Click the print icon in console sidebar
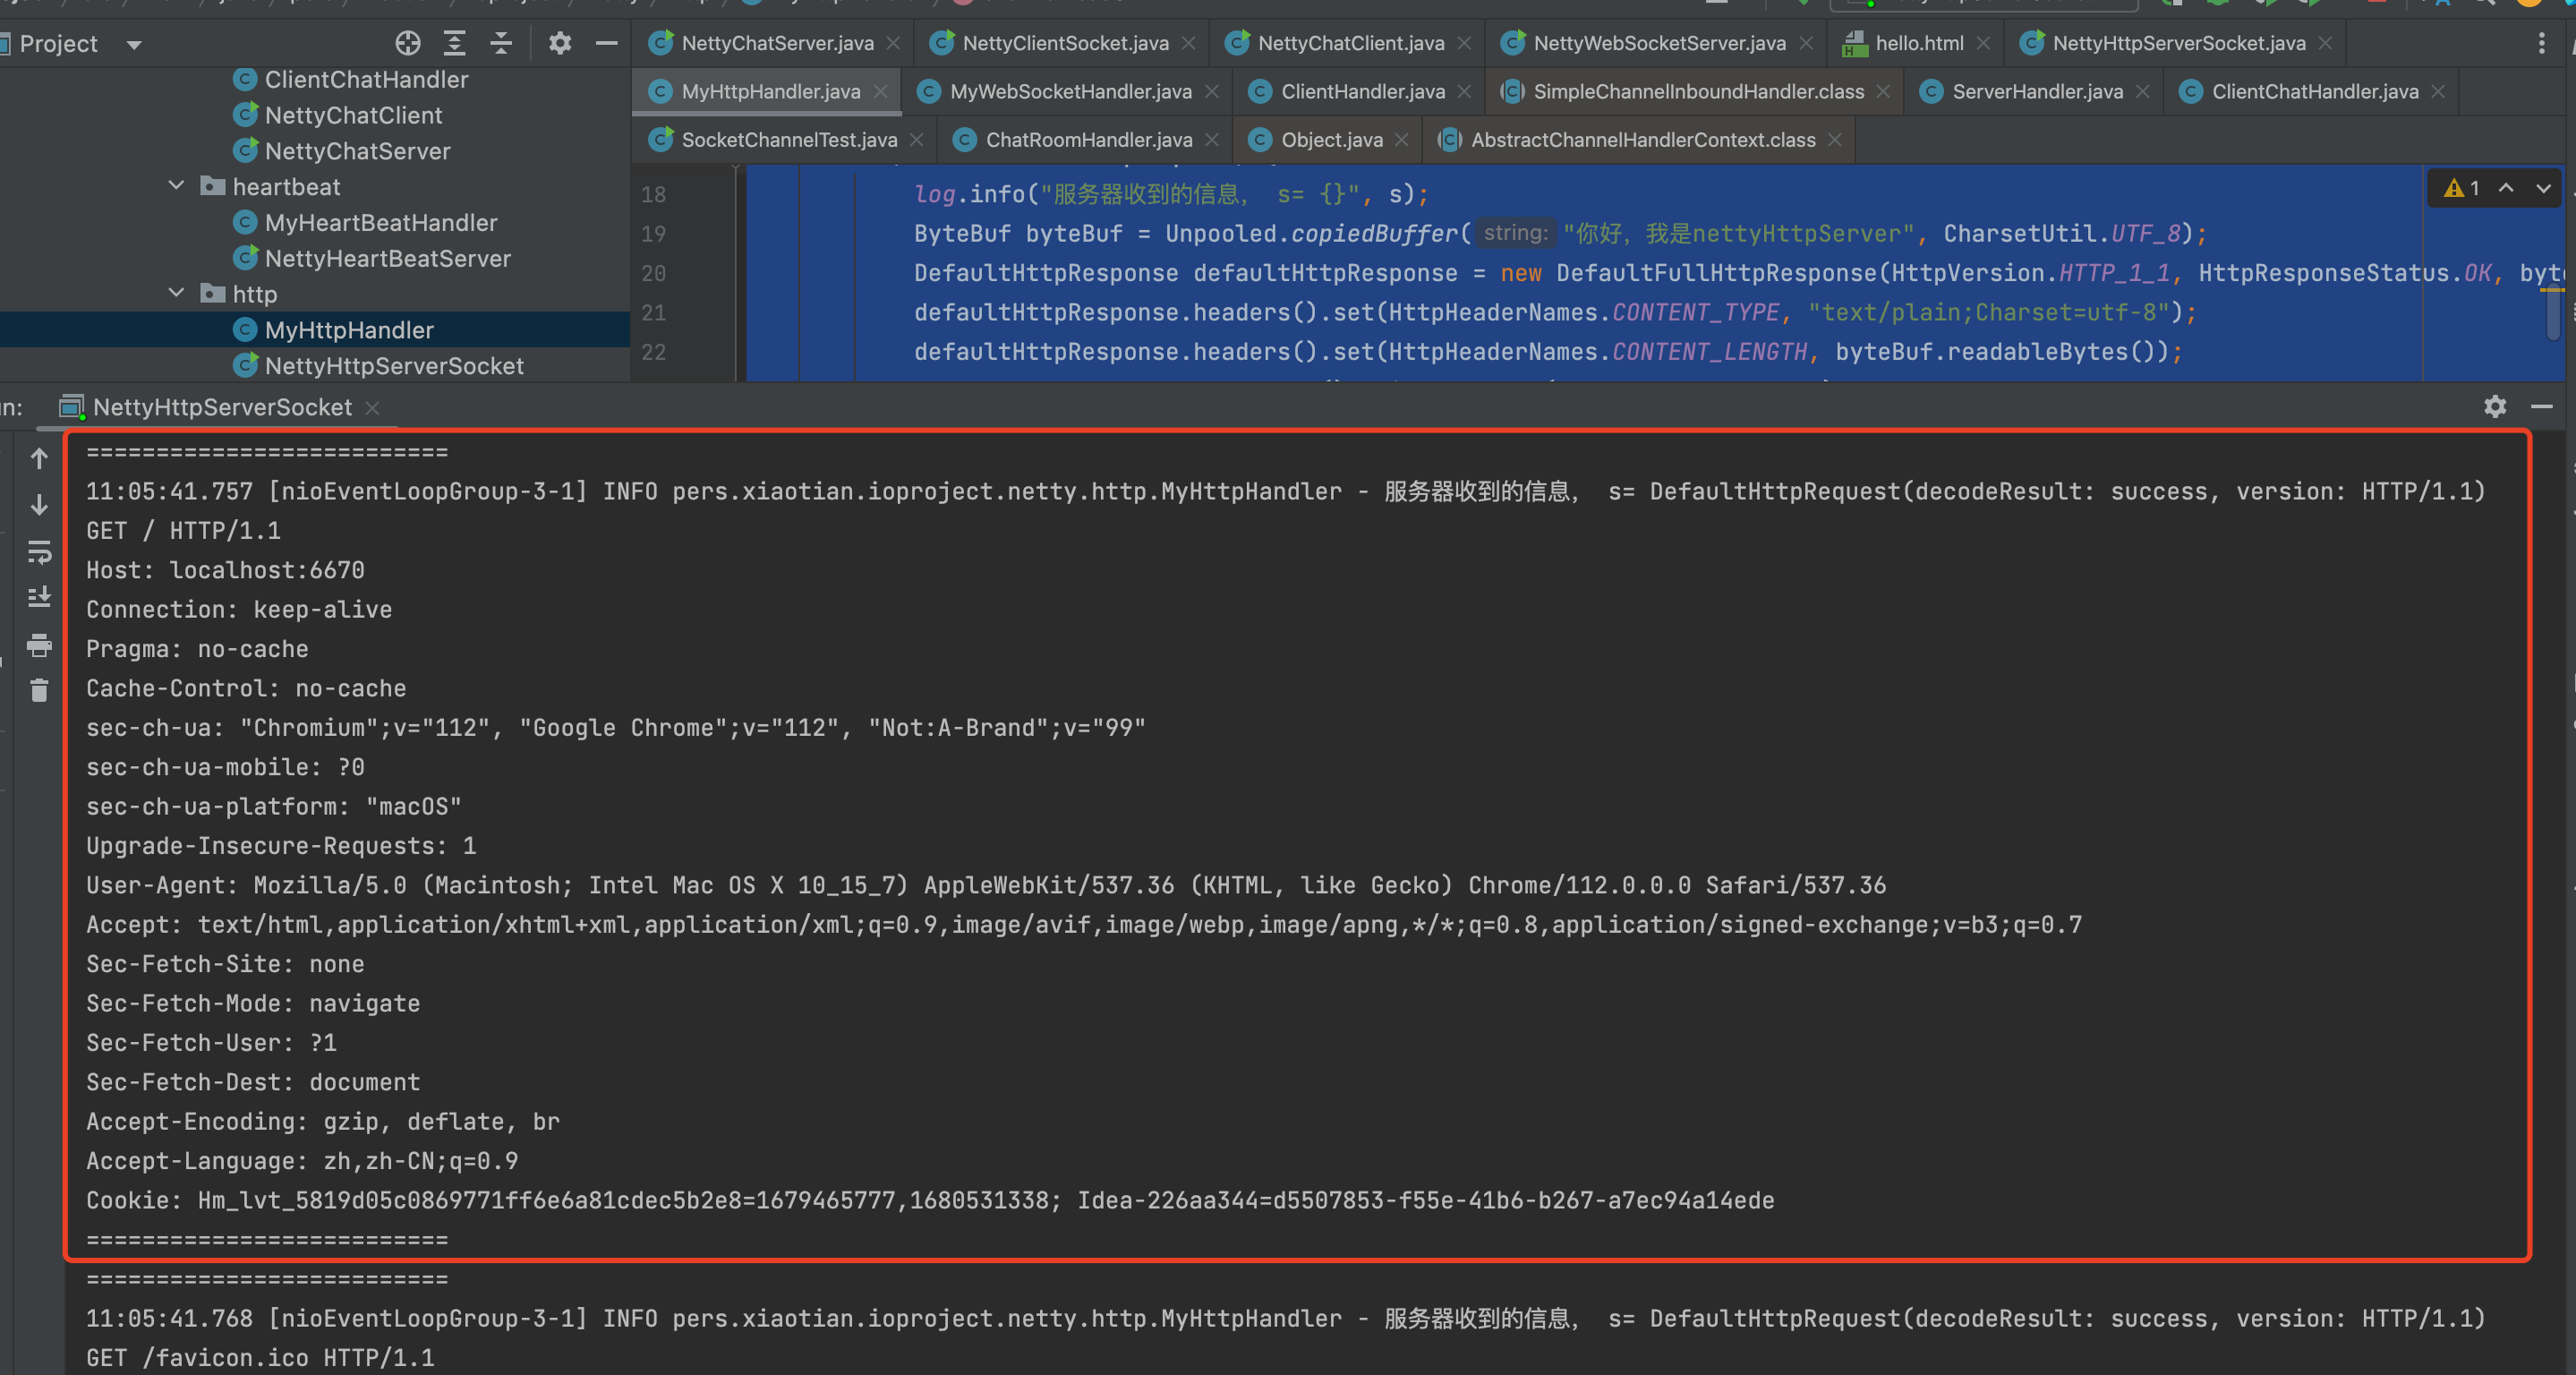 tap(39, 645)
